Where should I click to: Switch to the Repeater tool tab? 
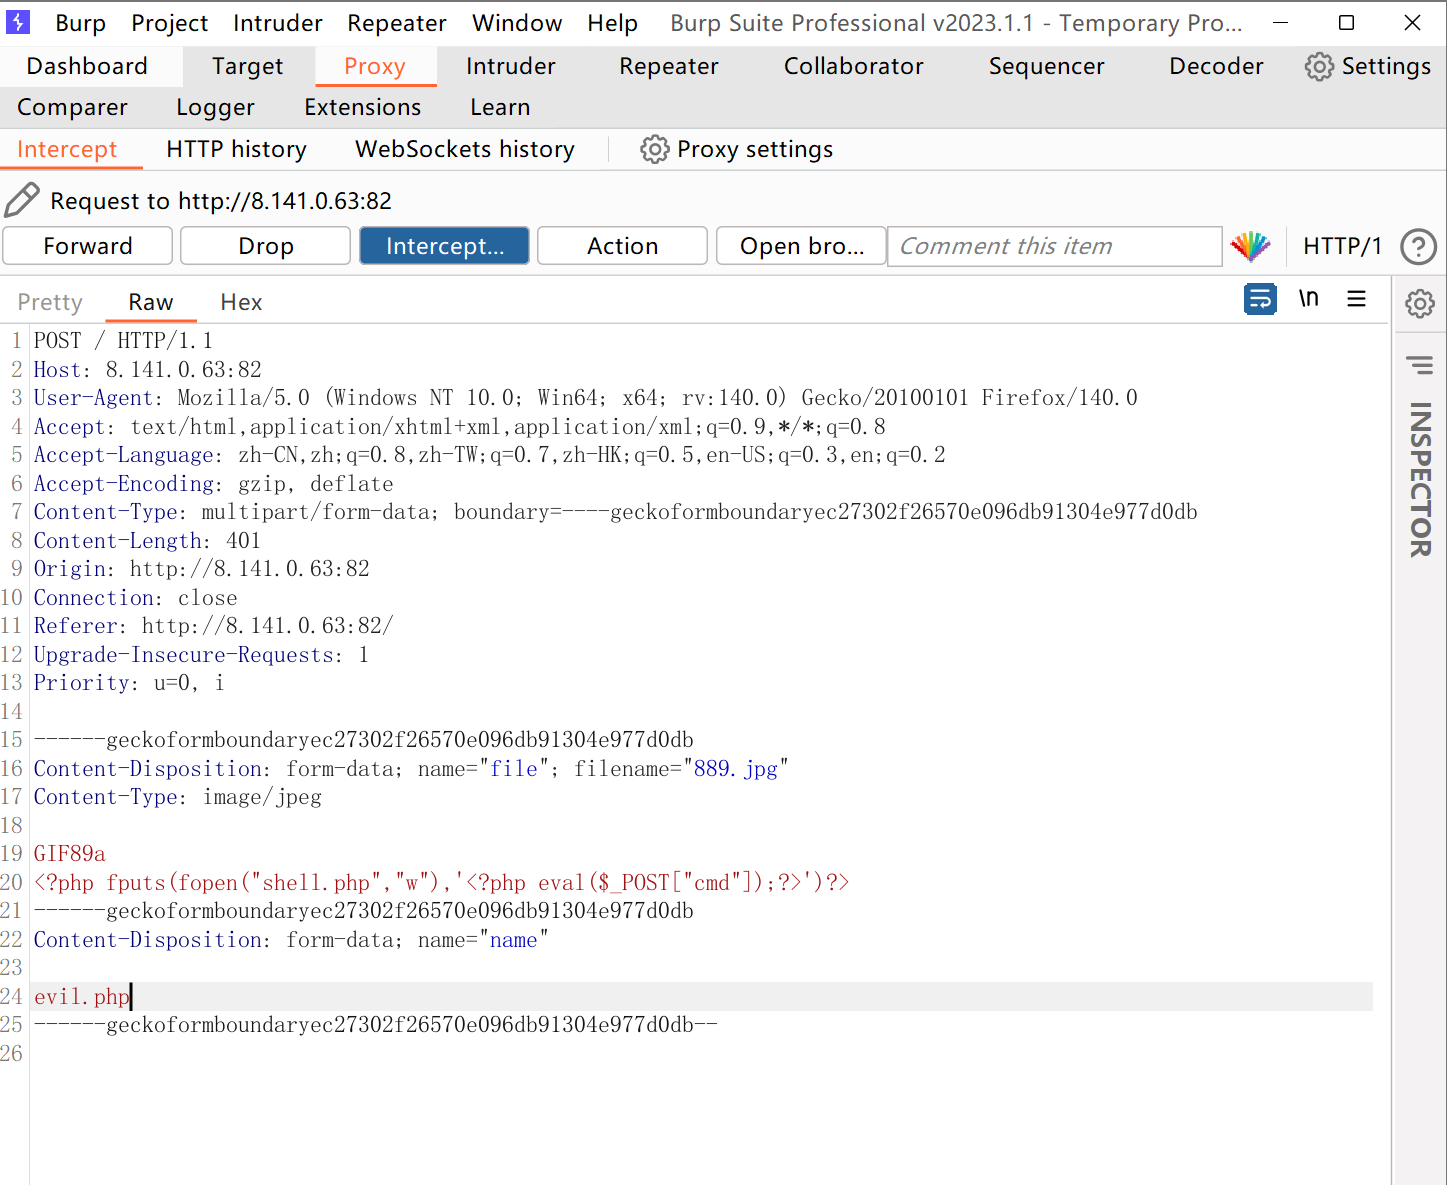tap(668, 66)
